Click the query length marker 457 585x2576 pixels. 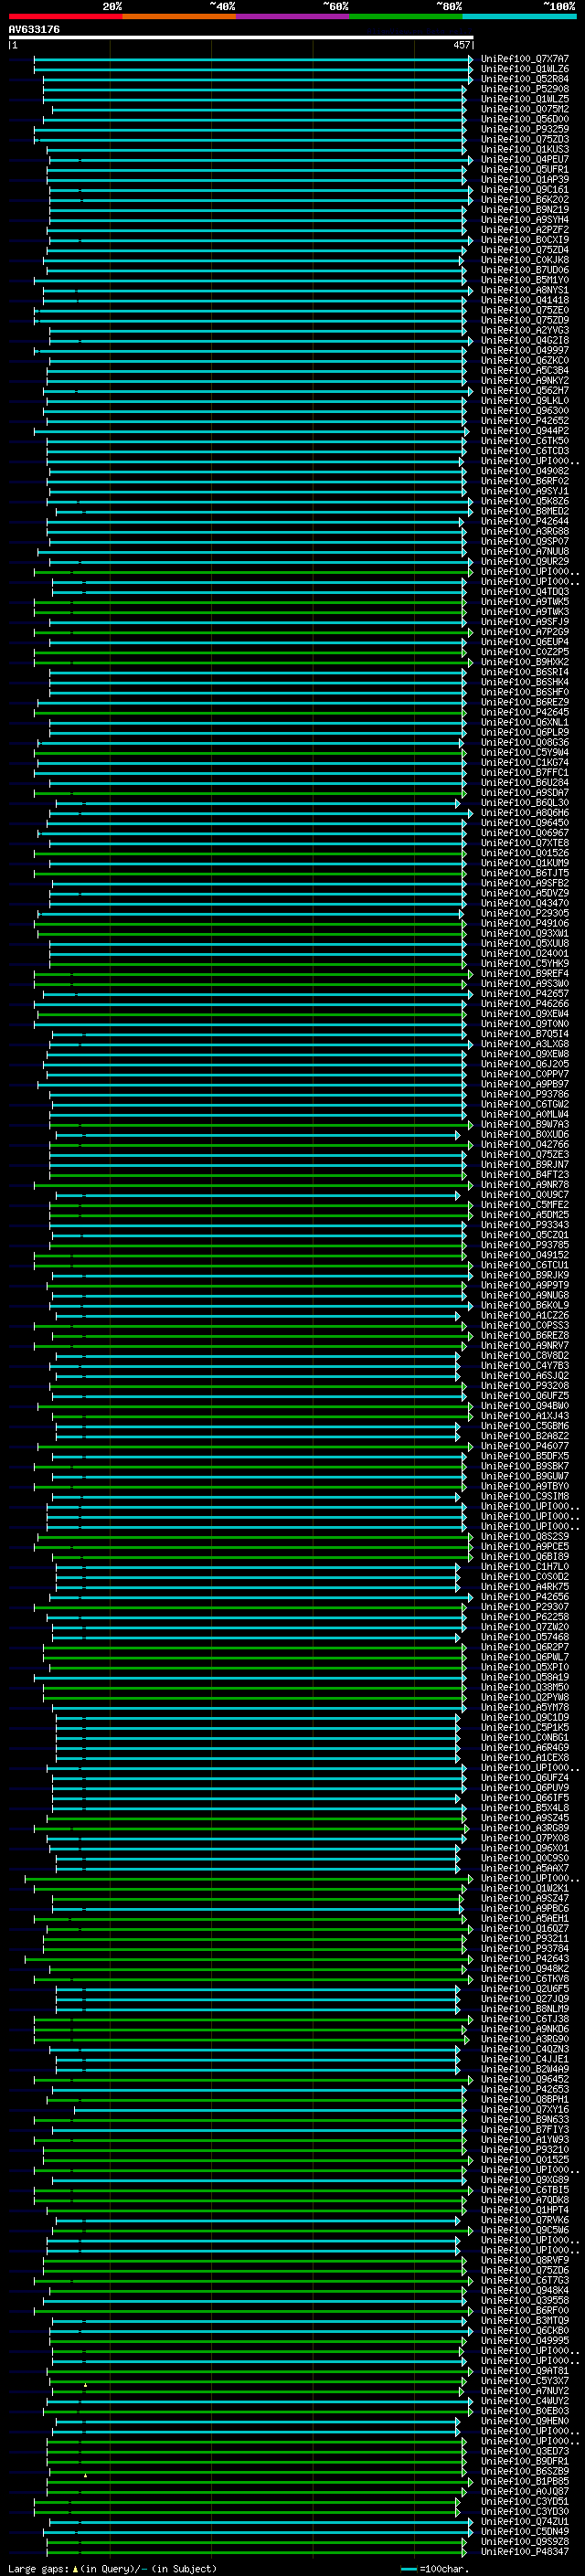[461, 45]
